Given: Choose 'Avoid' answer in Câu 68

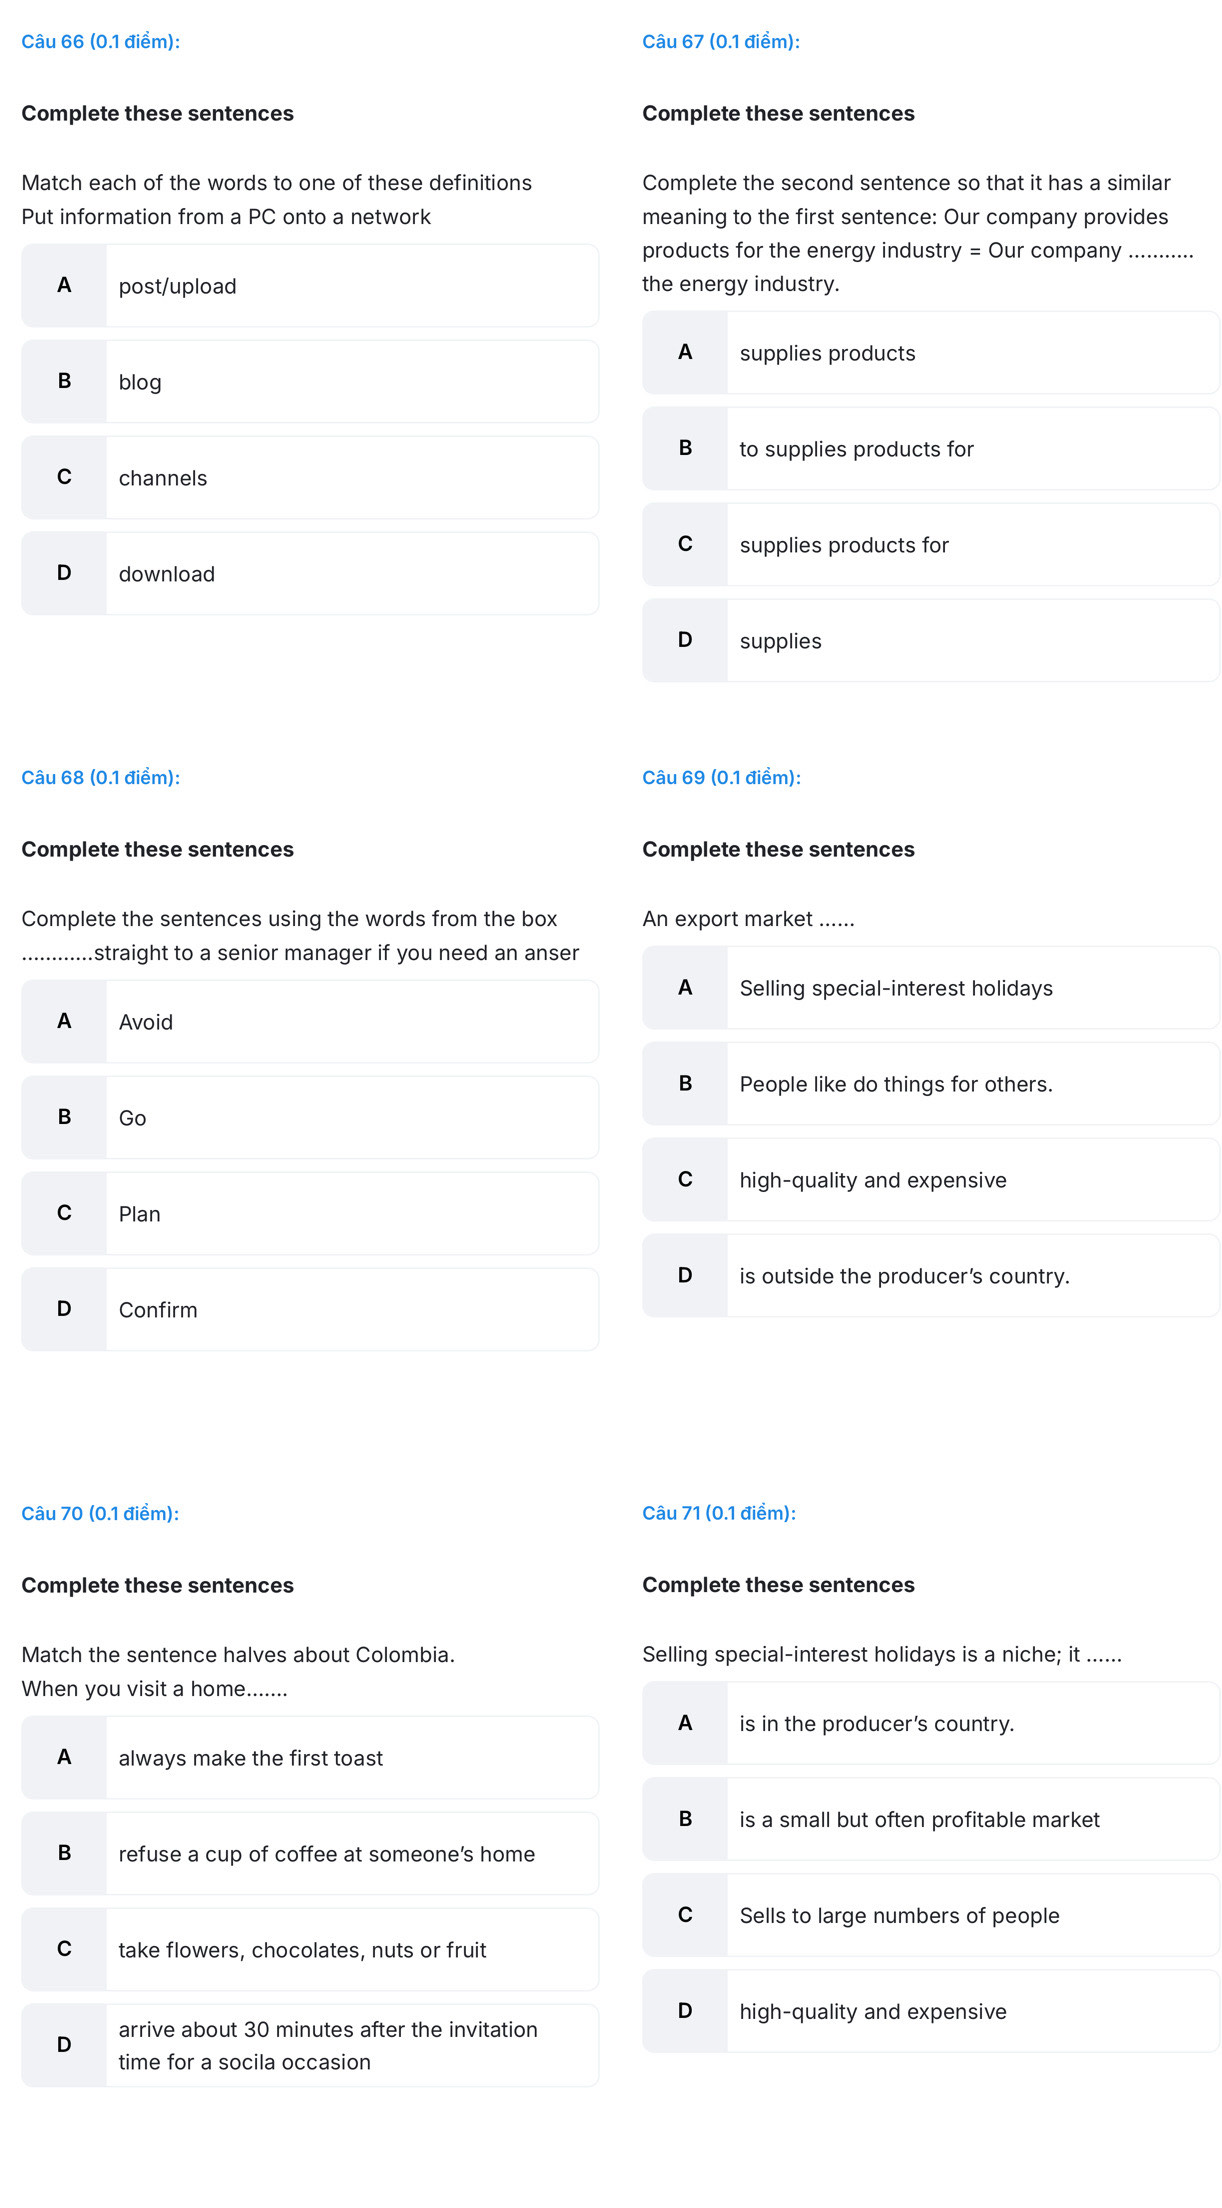Looking at the screenshot, I should (310, 1022).
